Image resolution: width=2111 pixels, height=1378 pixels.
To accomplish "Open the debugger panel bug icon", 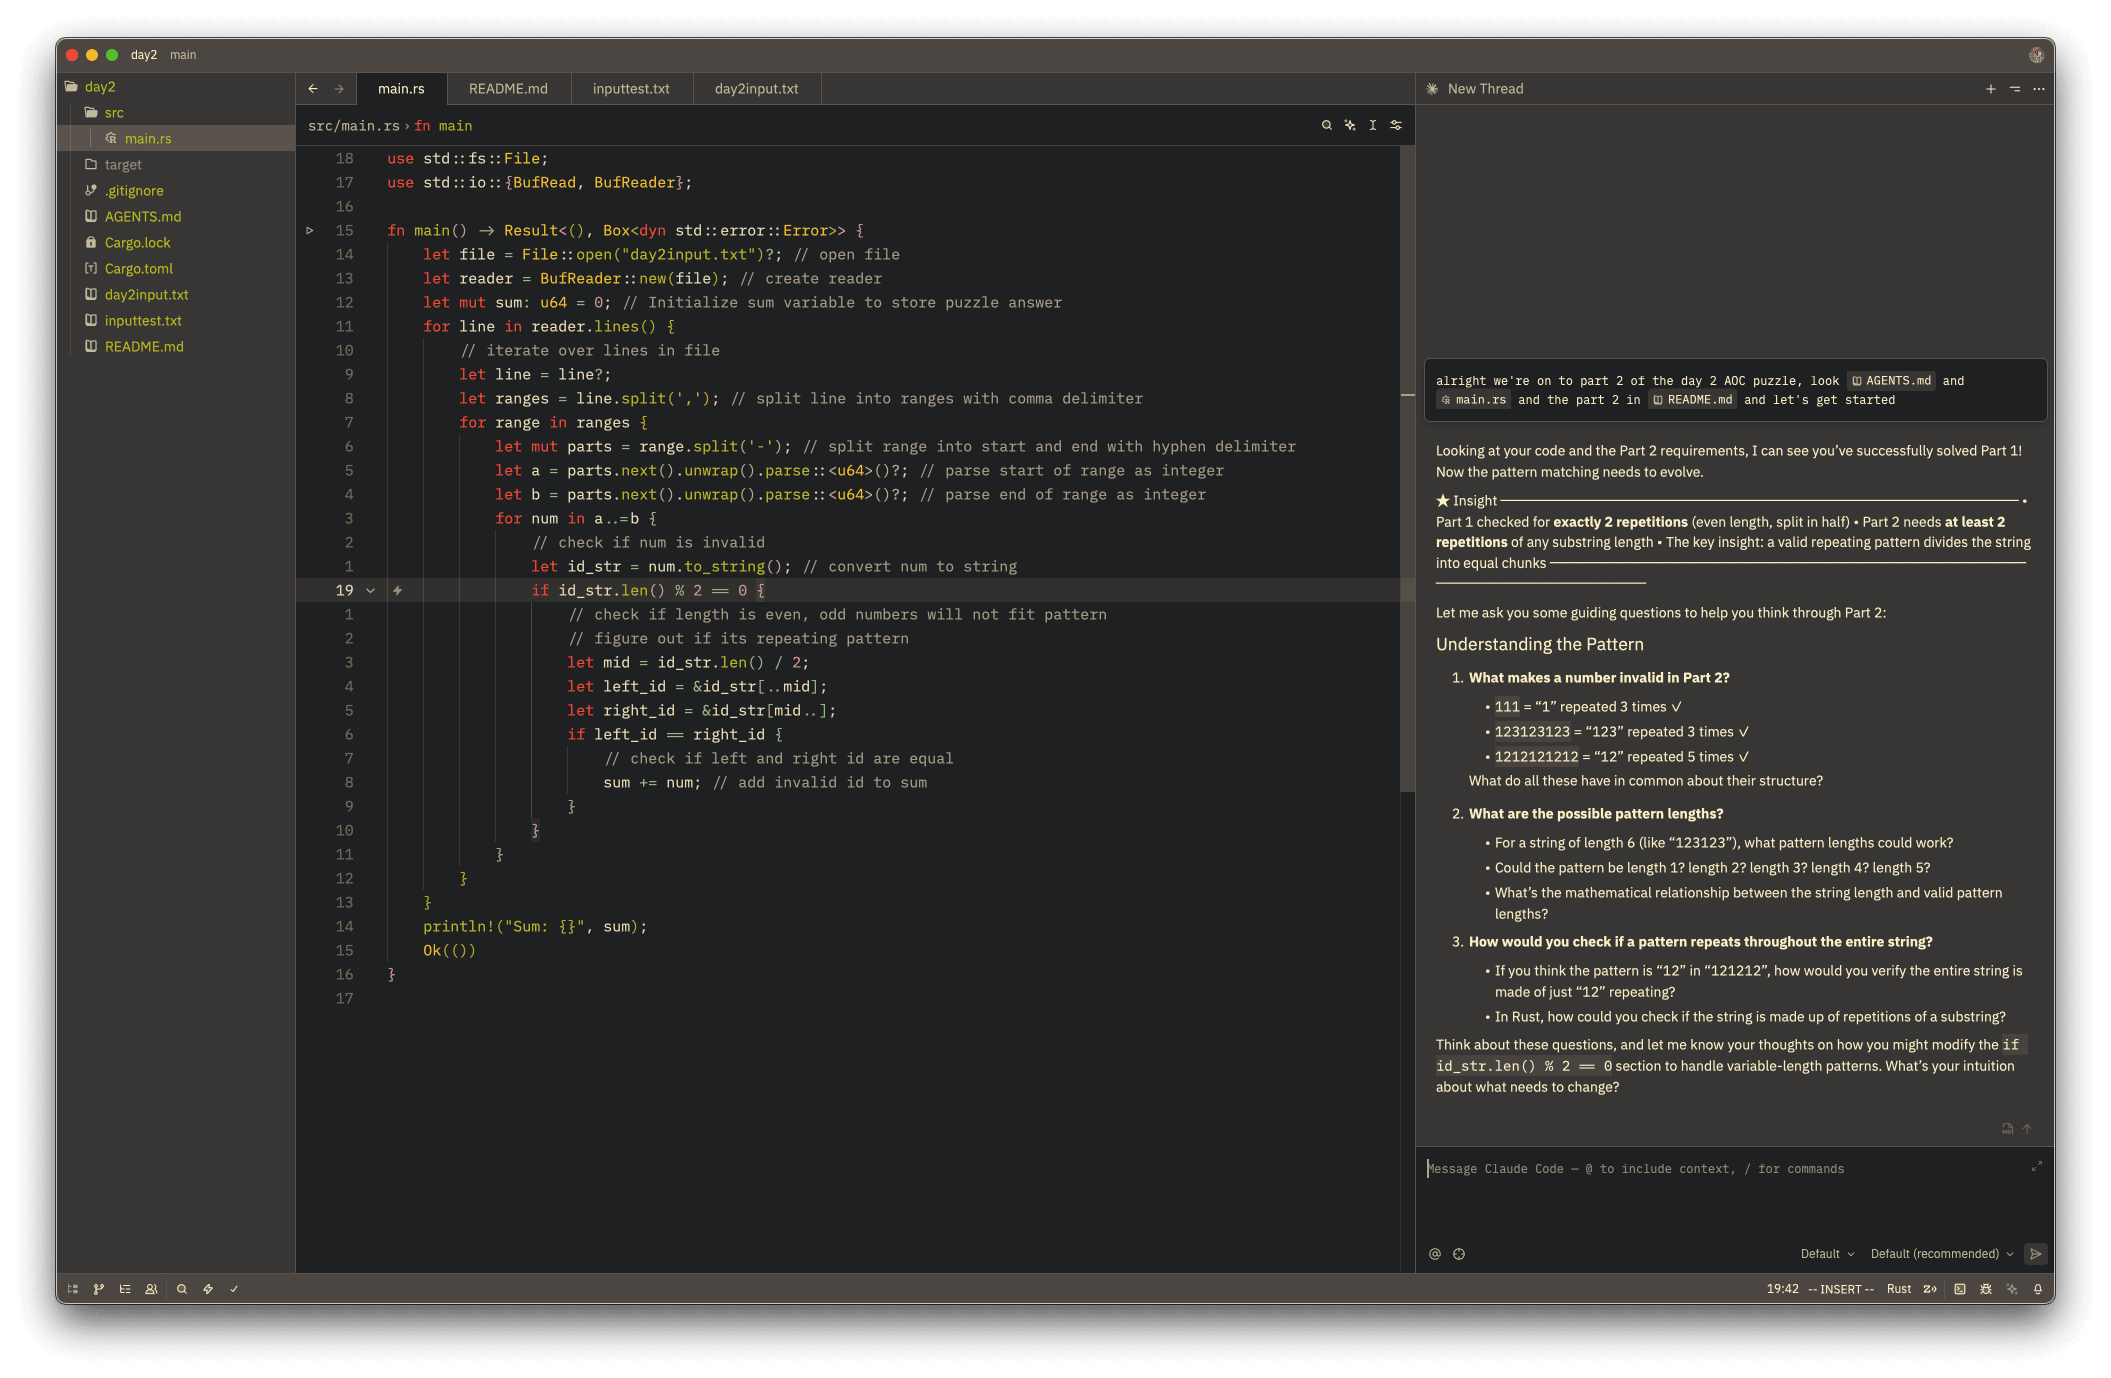I will pyautogui.click(x=1985, y=1289).
